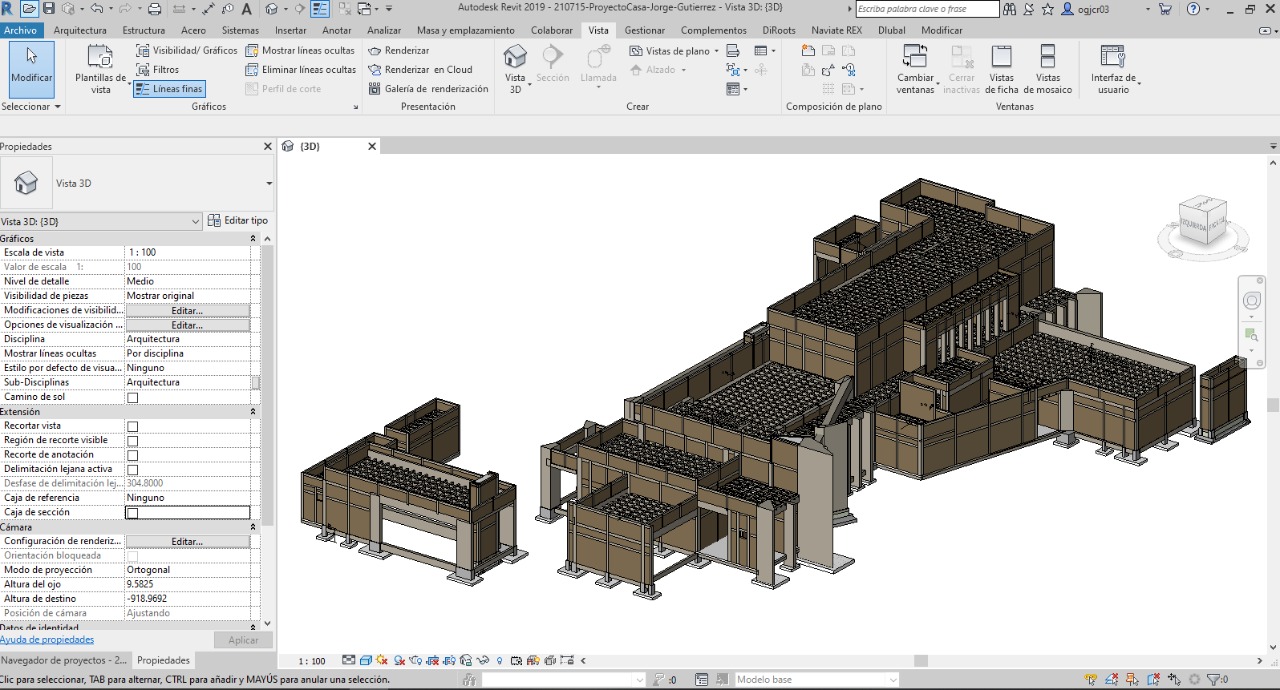
Task: Open Ayuda de propiedades link
Action: [x=46, y=639]
